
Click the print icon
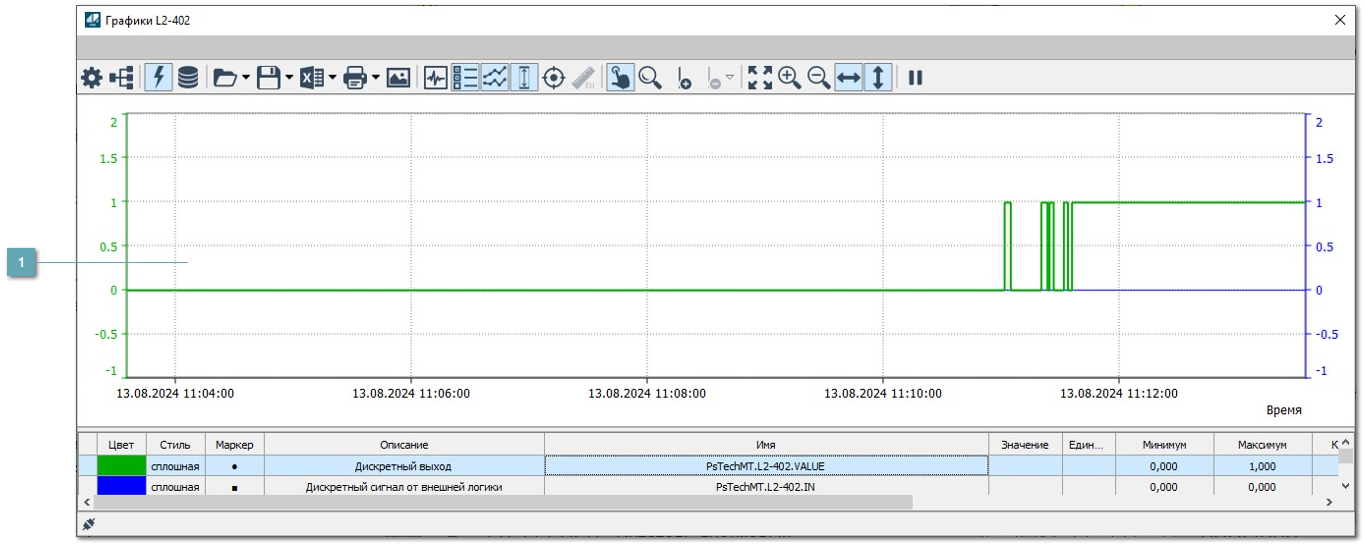pyautogui.click(x=355, y=78)
